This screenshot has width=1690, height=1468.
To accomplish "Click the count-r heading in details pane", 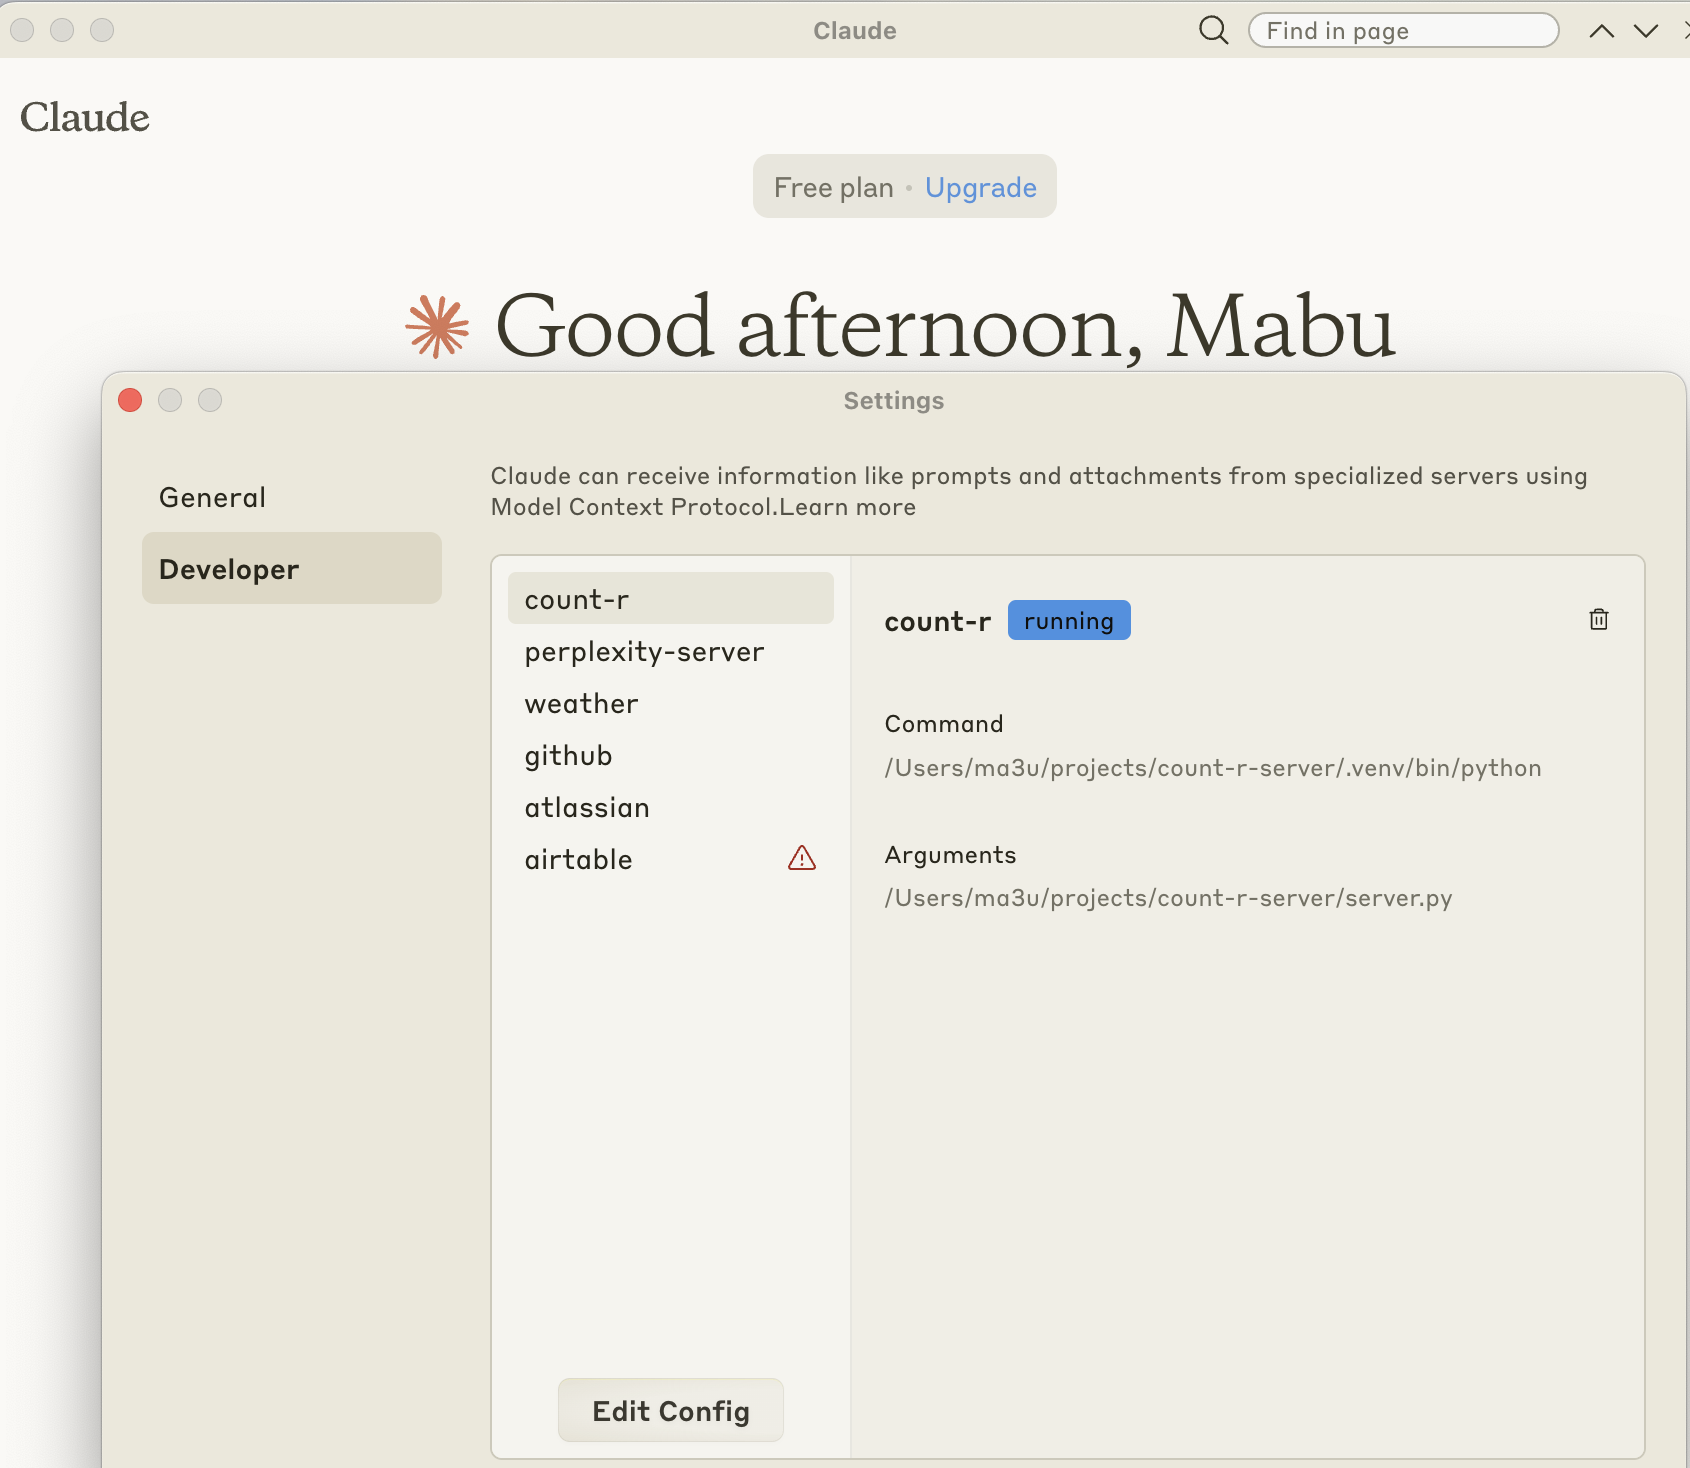I will click(x=938, y=621).
